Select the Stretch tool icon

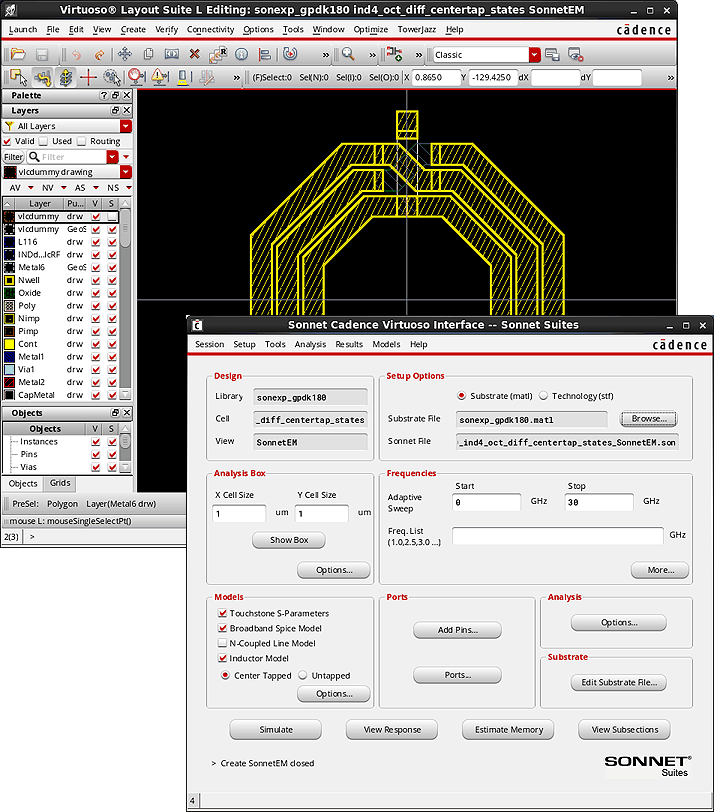point(171,54)
